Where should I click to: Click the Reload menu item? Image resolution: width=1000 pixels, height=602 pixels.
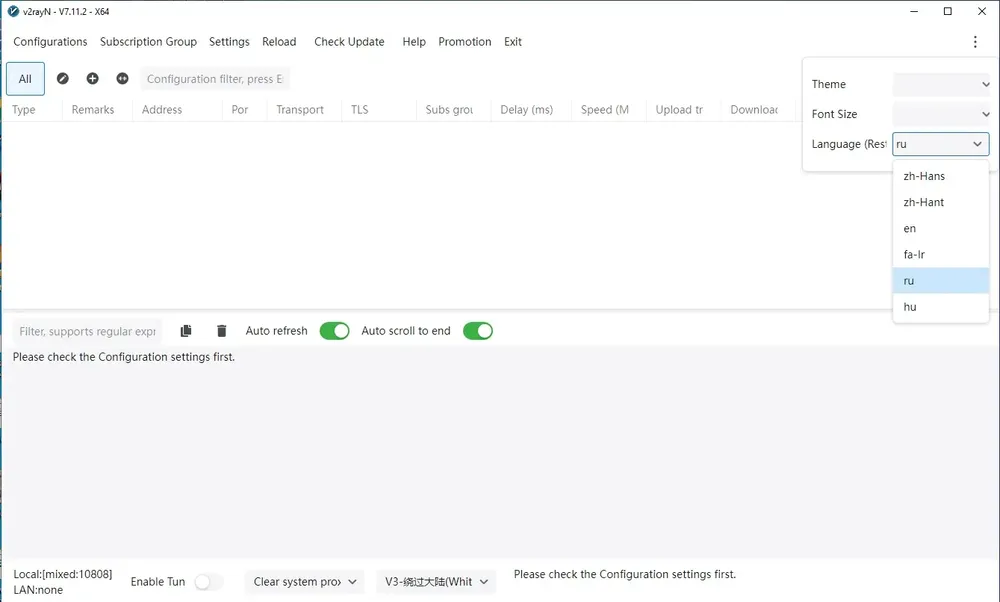[x=279, y=41]
